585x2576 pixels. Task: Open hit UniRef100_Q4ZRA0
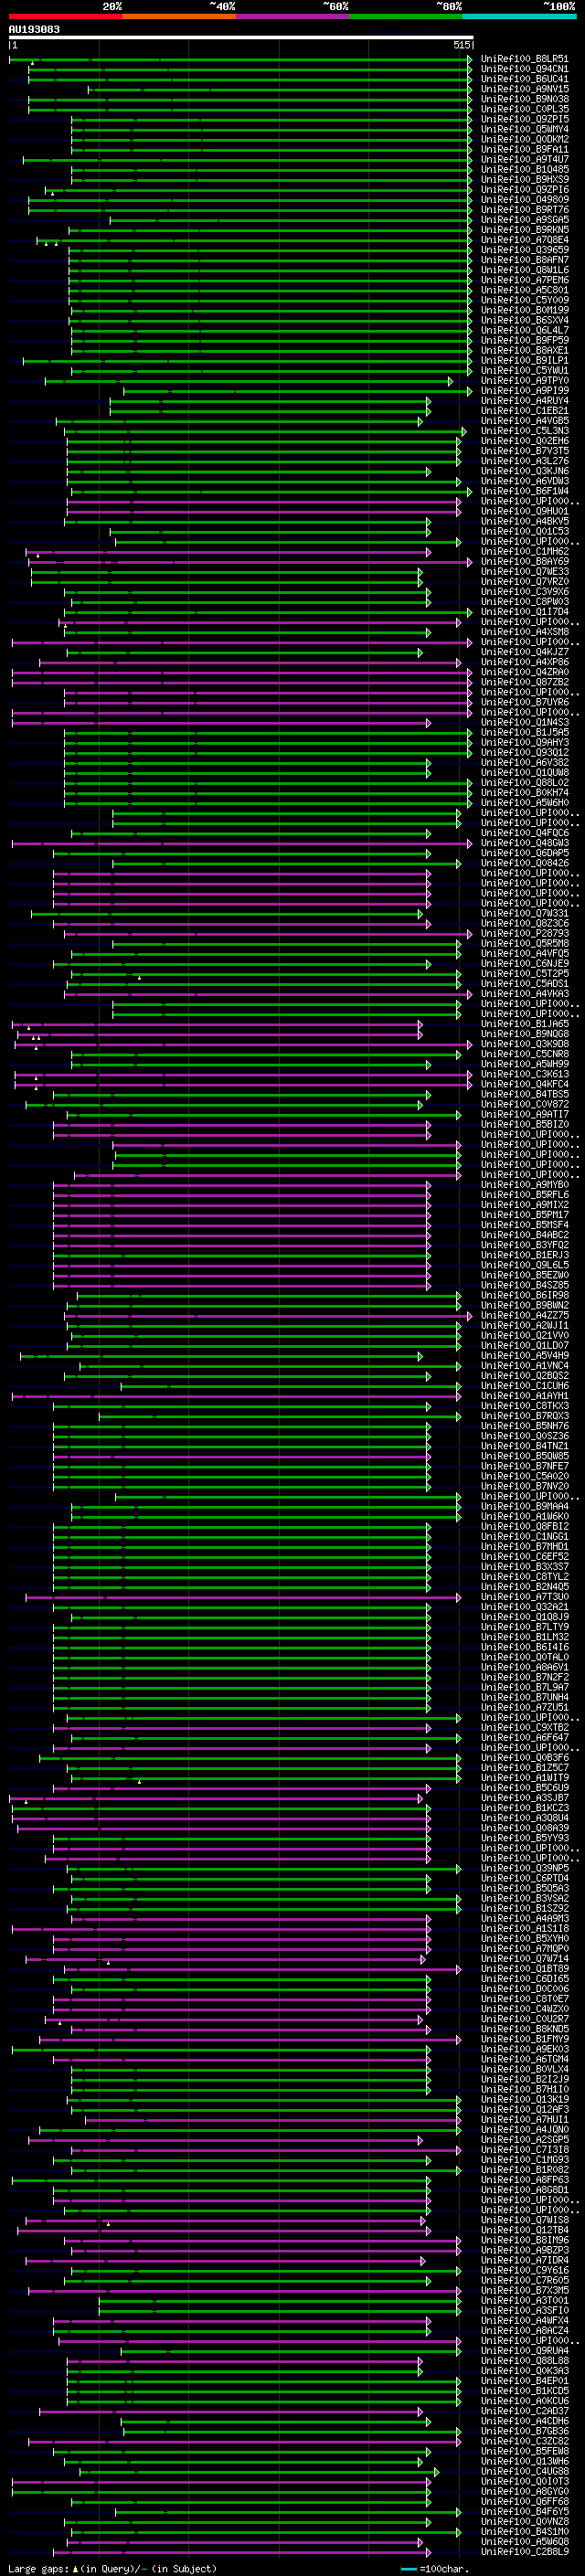525,672
